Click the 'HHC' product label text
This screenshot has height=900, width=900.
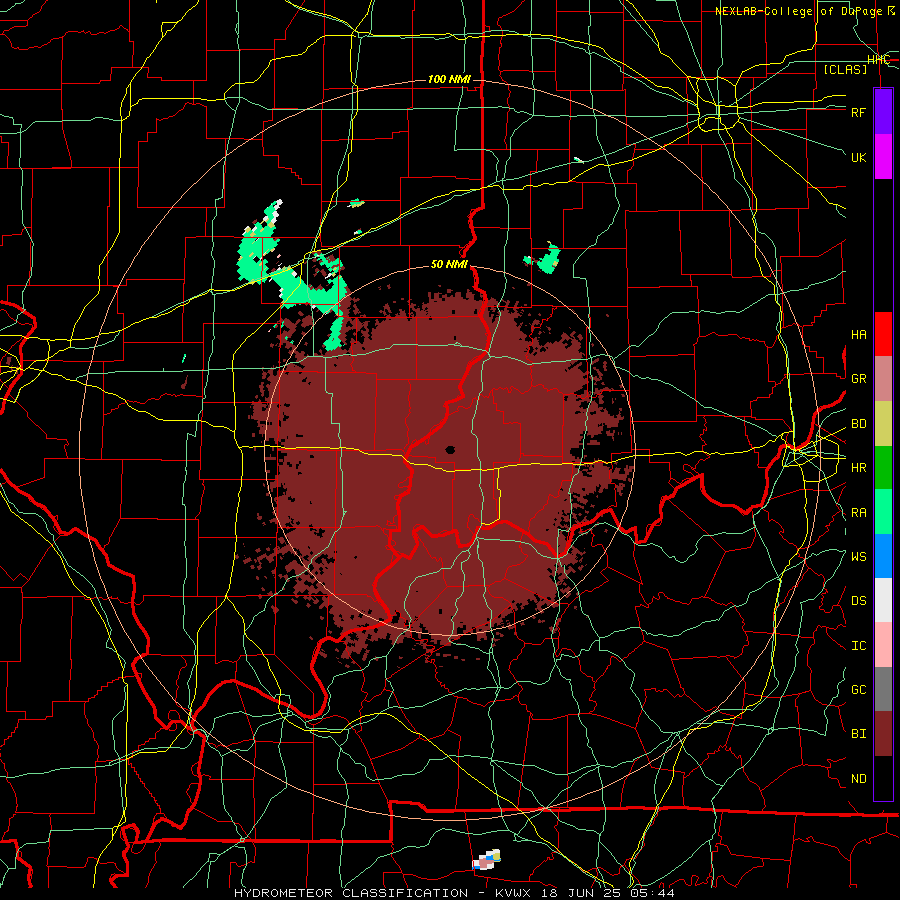pyautogui.click(x=878, y=60)
